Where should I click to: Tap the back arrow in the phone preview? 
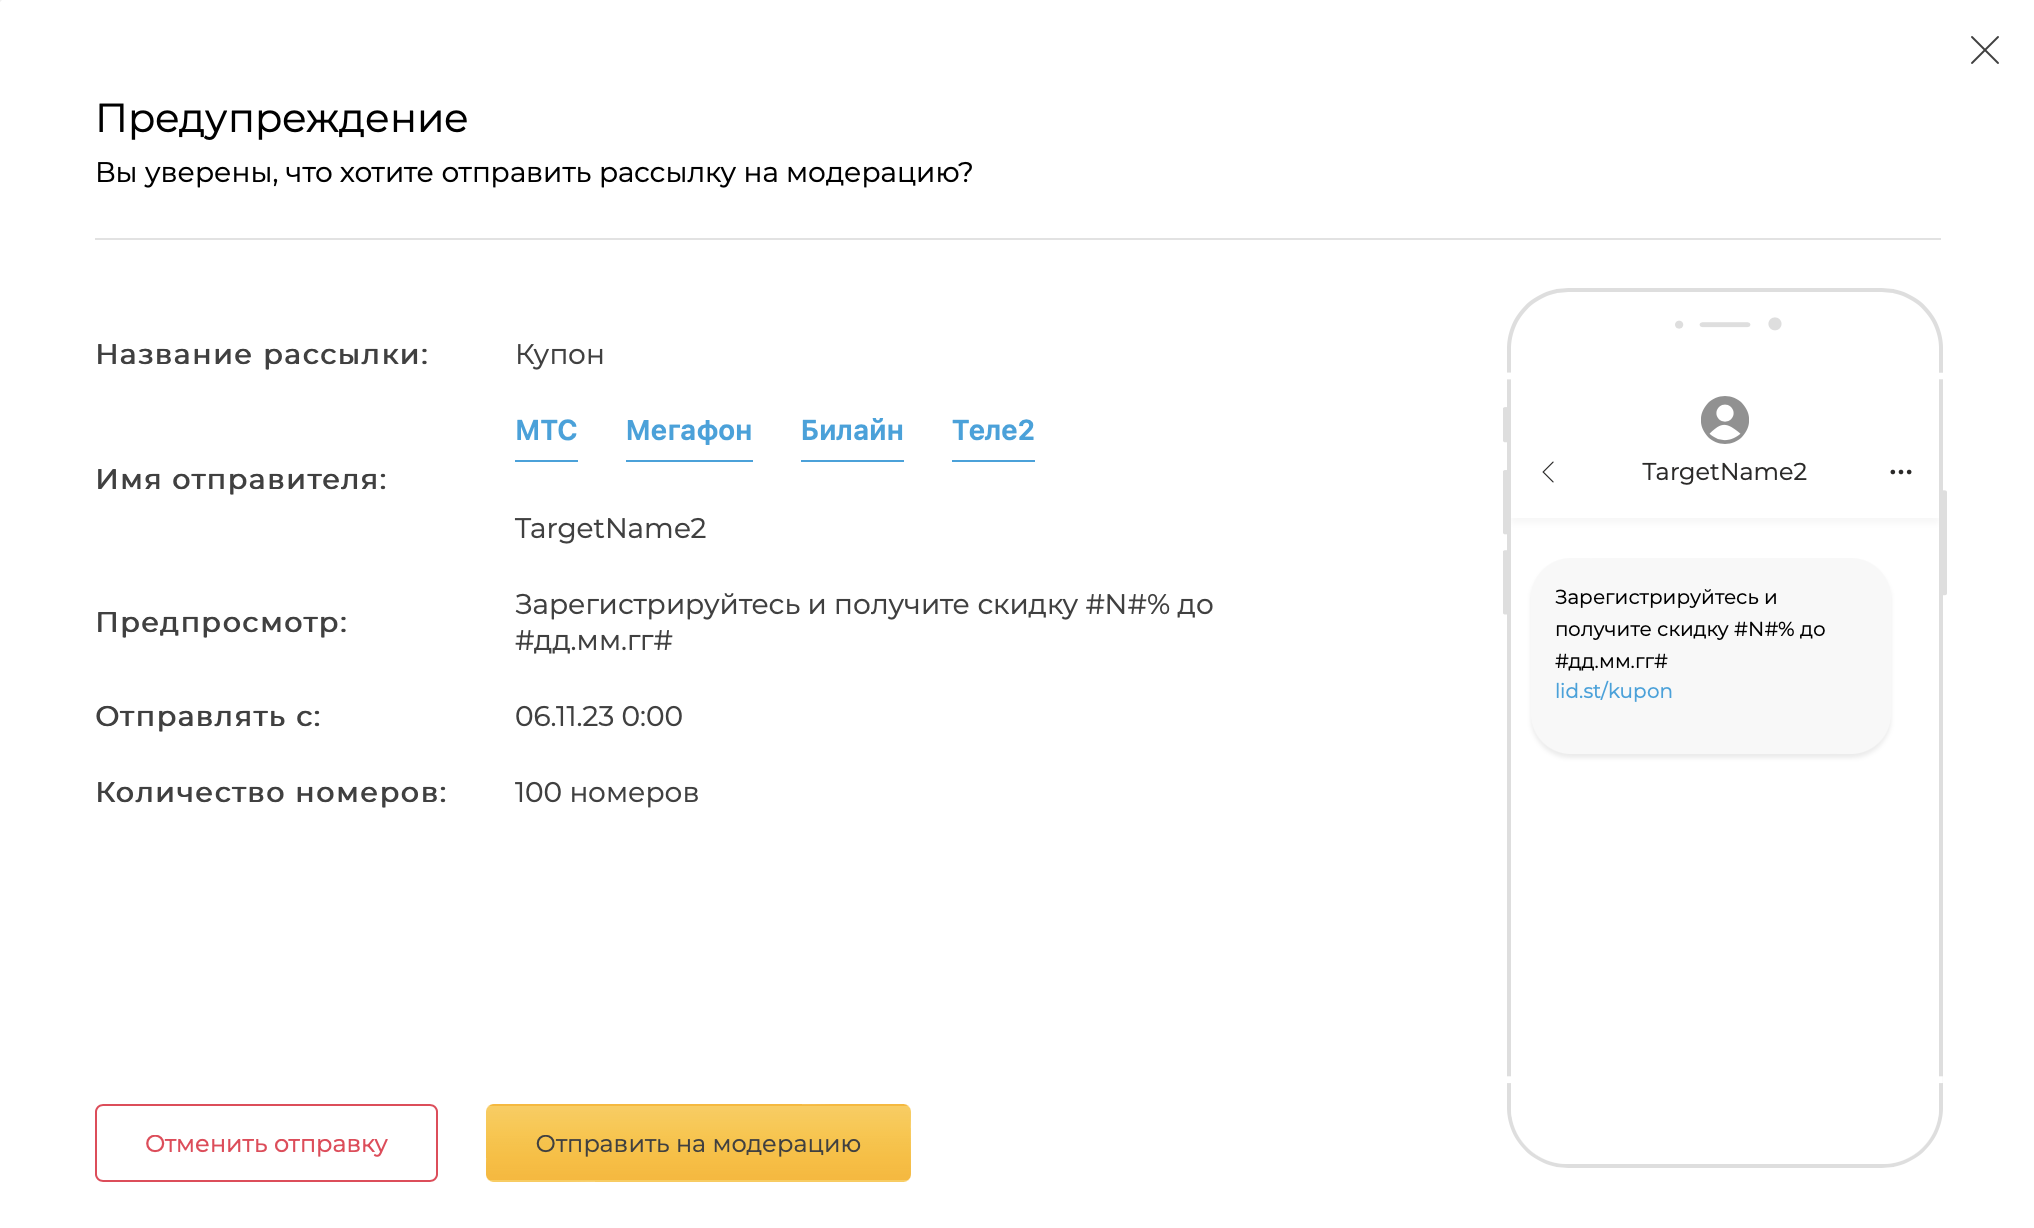click(1550, 472)
